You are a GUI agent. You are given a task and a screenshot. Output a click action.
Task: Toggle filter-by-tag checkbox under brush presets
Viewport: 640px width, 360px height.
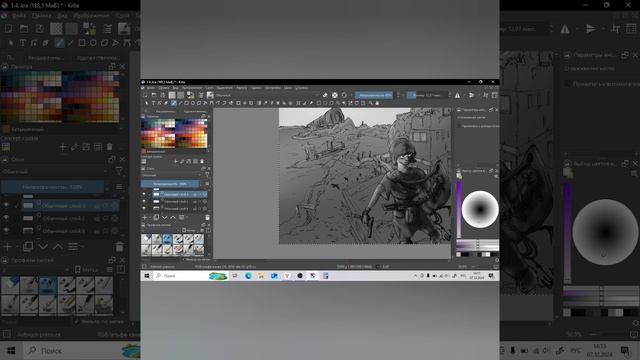tap(183, 260)
